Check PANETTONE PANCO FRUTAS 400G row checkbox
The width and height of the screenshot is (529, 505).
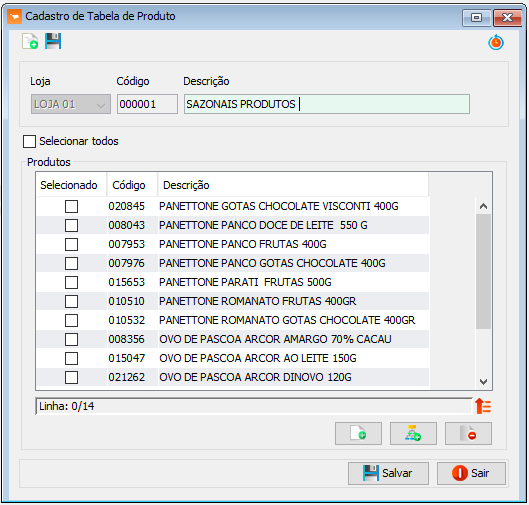point(71,244)
